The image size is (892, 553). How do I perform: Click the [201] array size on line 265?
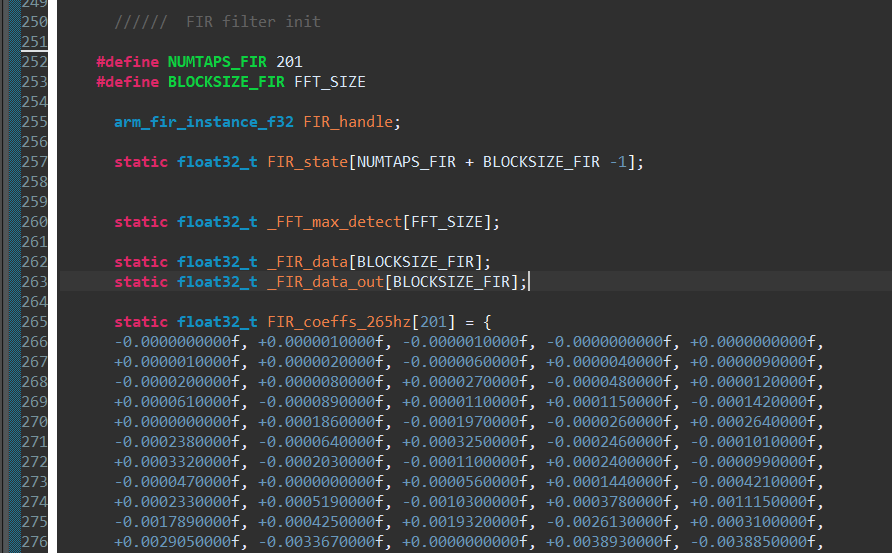(x=433, y=322)
